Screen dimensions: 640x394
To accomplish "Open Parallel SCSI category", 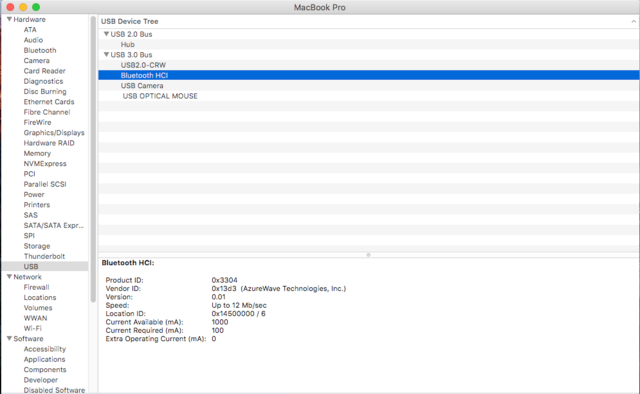I will tap(45, 184).
